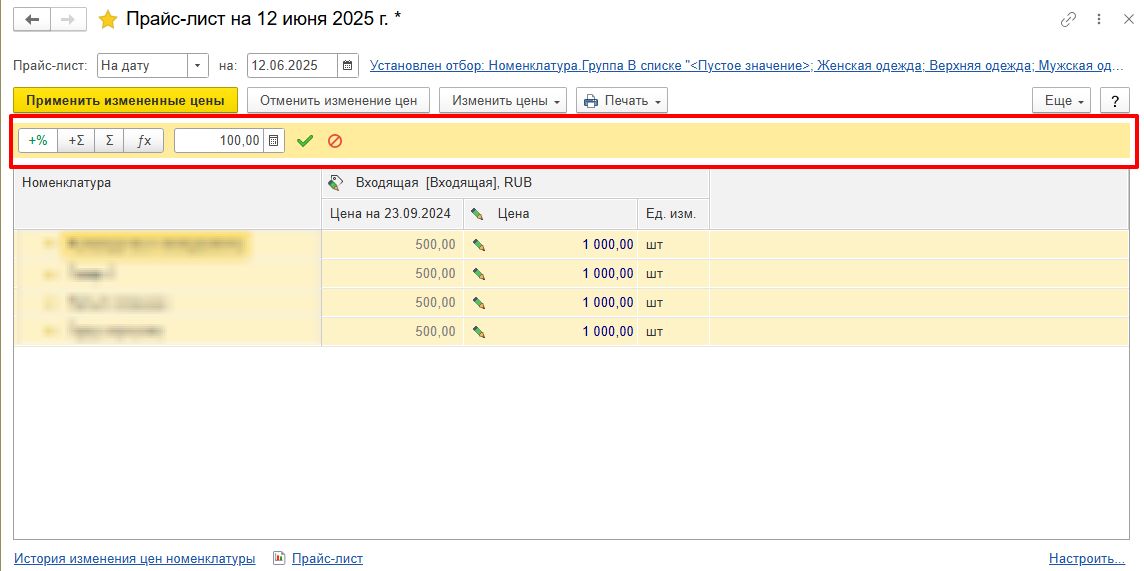Open "История изменения цен номенклатуры" link
The width and height of the screenshot is (1144, 571).
tap(135, 559)
